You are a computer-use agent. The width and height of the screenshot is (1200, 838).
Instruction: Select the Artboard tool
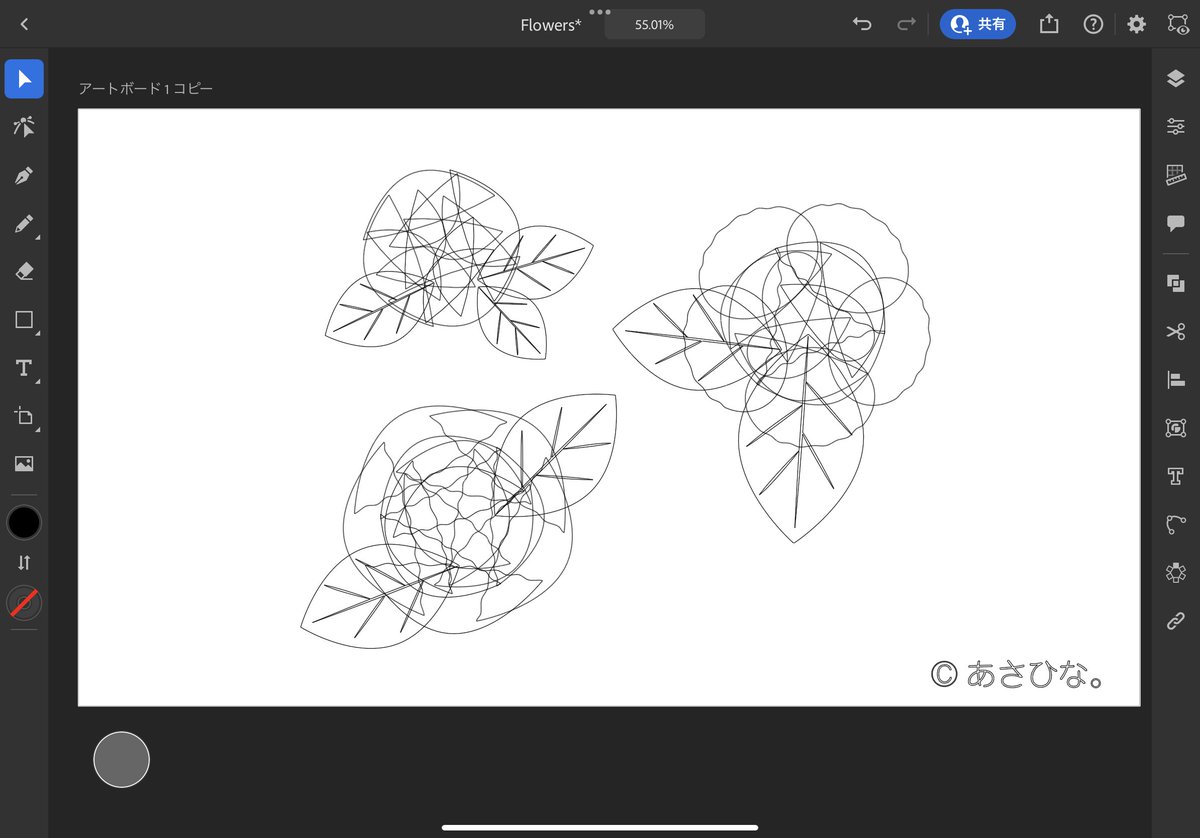coord(24,416)
